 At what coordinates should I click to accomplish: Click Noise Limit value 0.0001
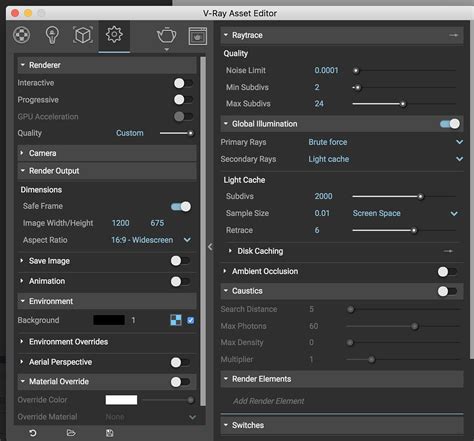(326, 70)
